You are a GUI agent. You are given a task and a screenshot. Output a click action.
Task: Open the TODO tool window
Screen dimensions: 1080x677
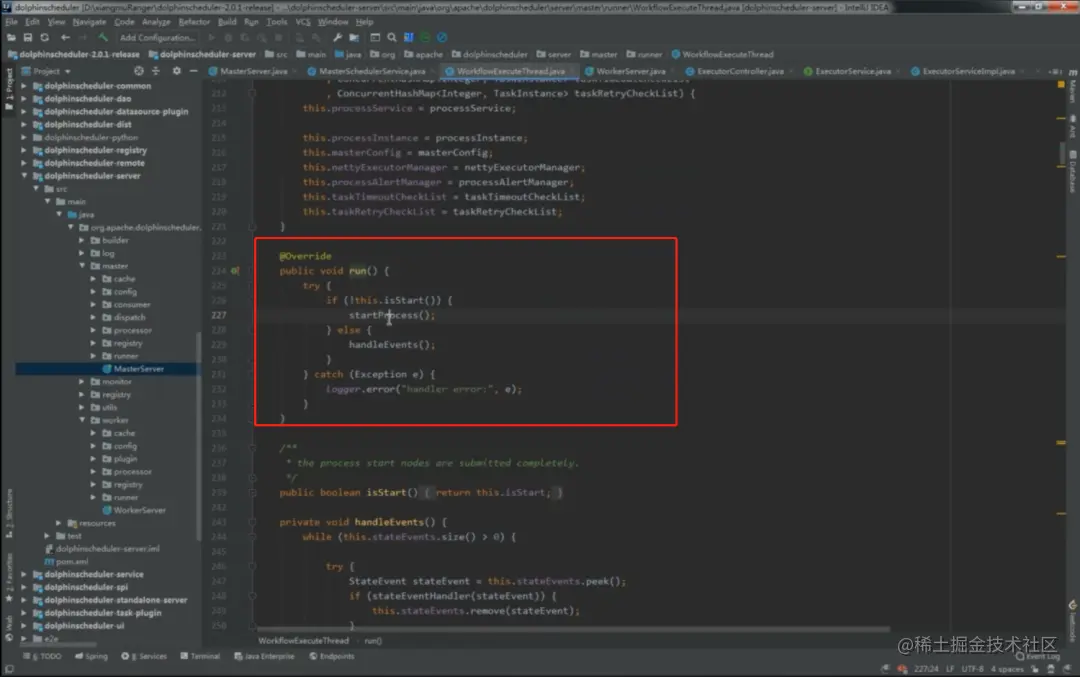coord(43,656)
